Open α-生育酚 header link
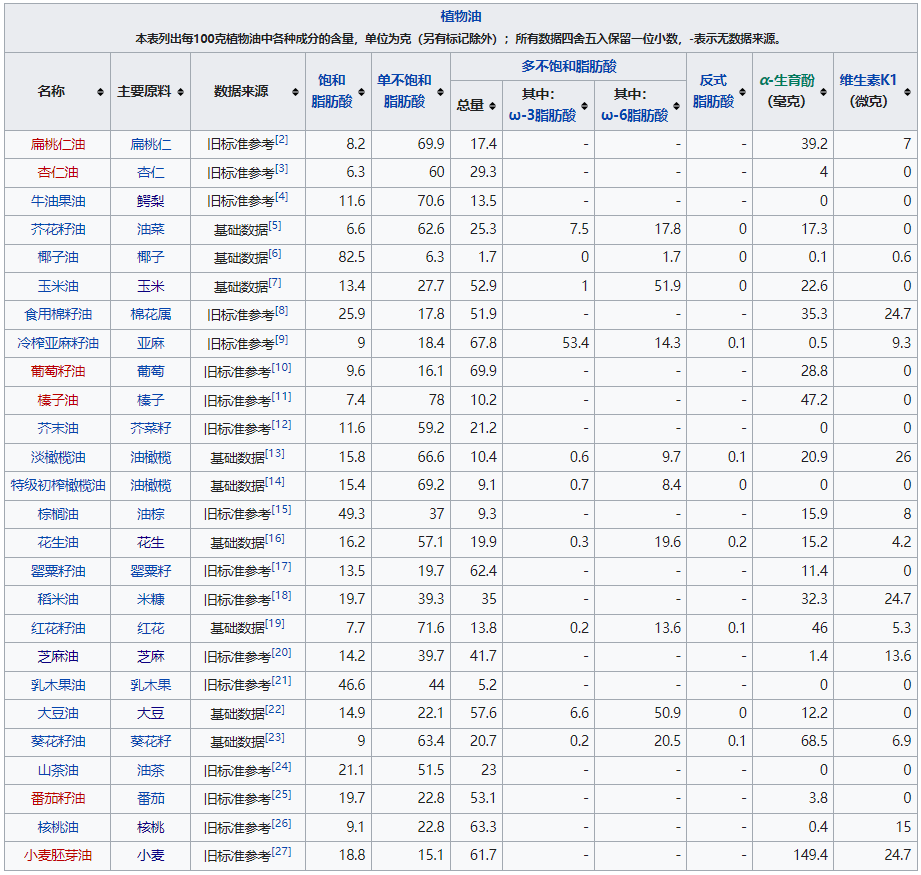The width and height of the screenshot is (921, 875). coord(787,80)
